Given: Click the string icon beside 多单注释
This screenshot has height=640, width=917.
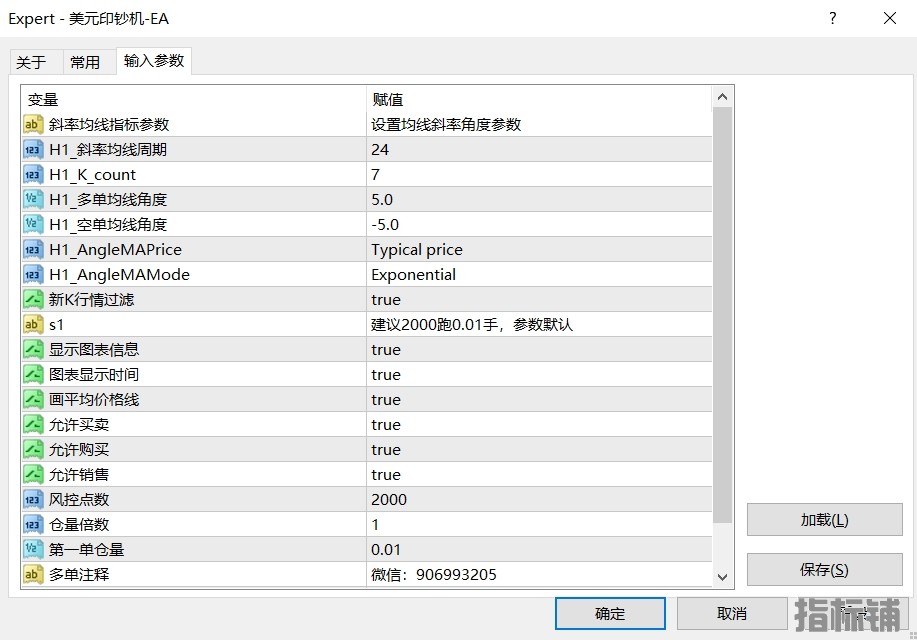Looking at the screenshot, I should [x=33, y=575].
